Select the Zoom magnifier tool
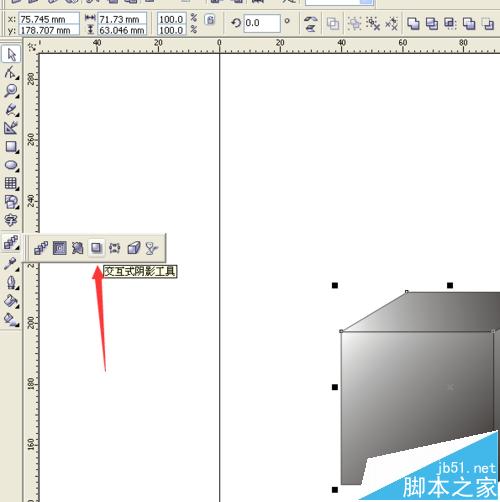The width and height of the screenshot is (500, 502). coord(11,91)
